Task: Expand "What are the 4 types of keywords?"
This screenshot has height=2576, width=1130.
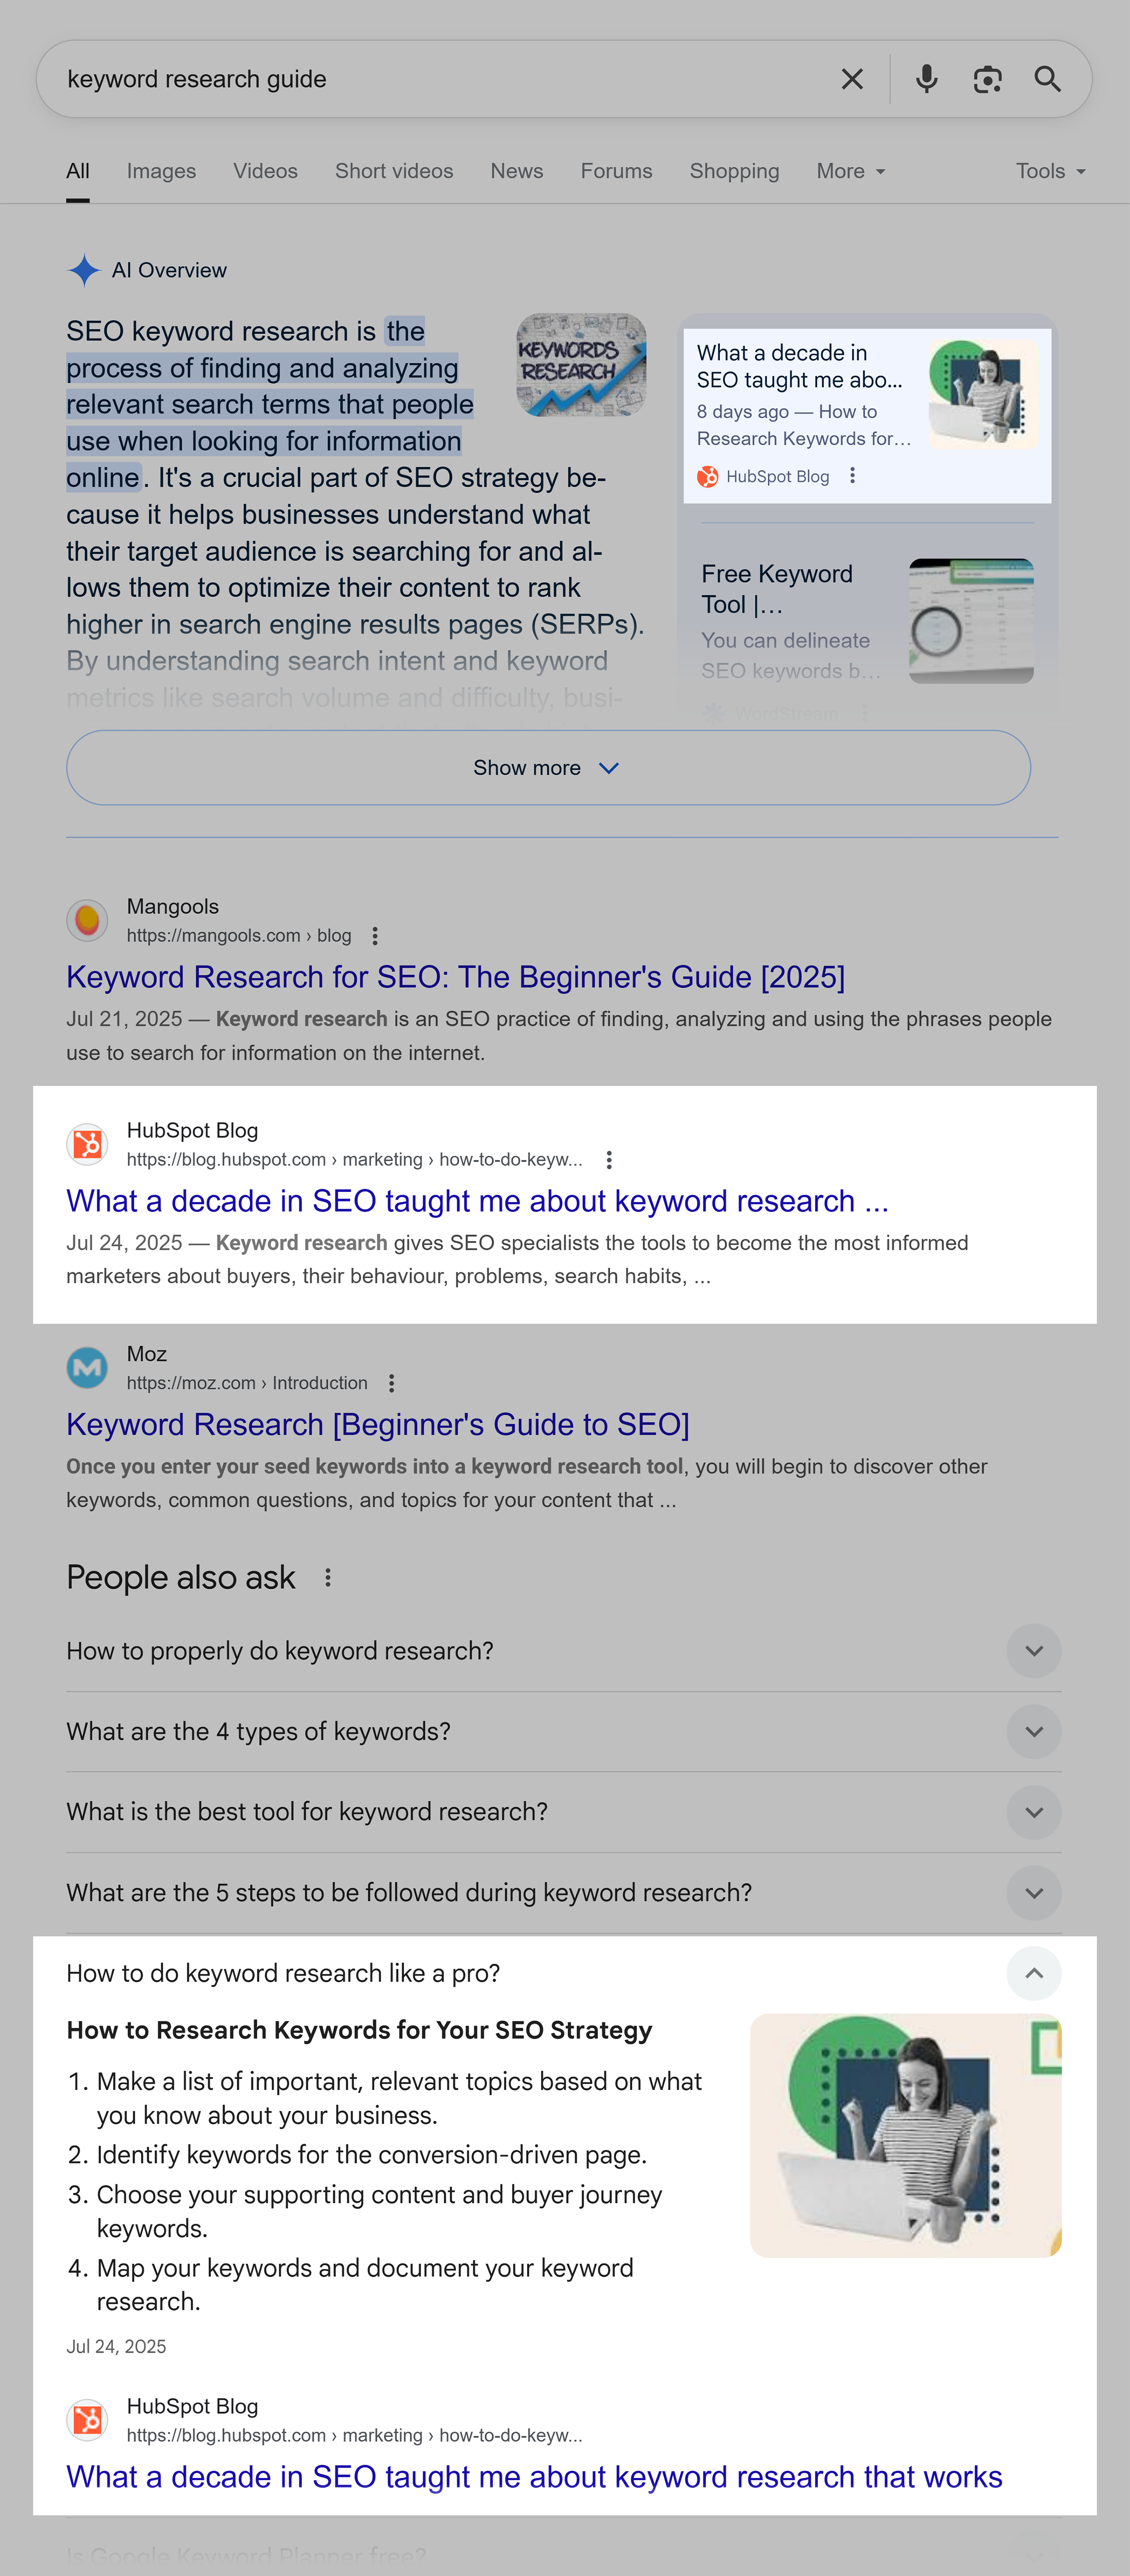Action: coord(1034,1731)
